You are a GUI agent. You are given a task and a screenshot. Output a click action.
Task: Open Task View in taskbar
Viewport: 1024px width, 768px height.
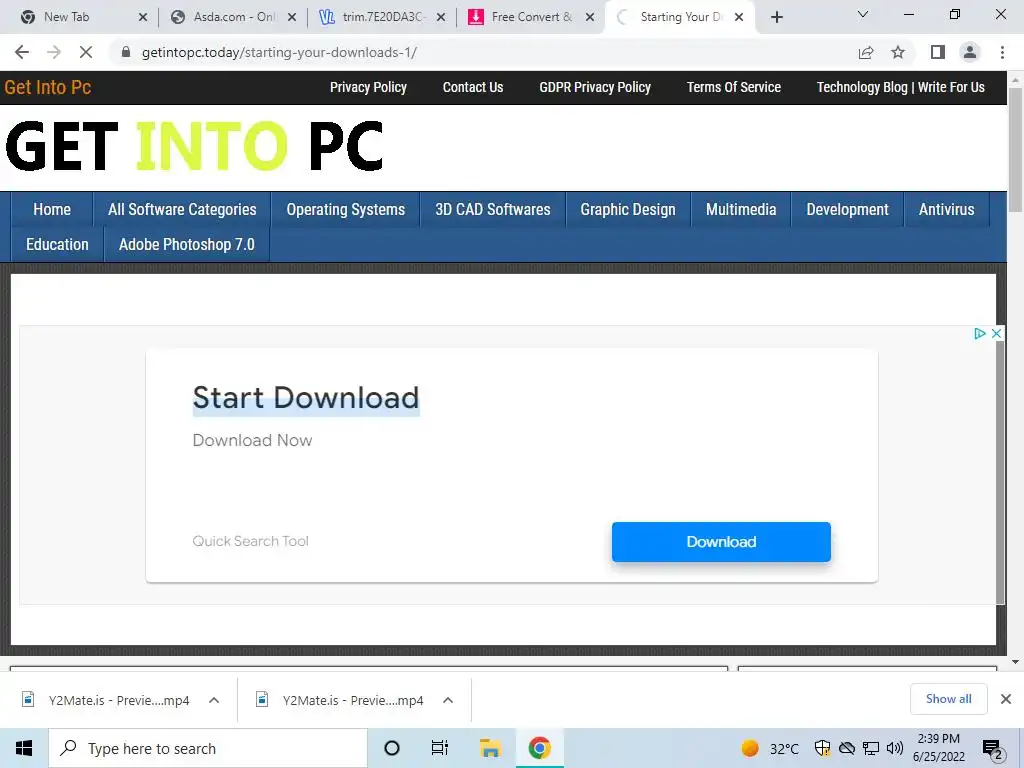point(440,748)
